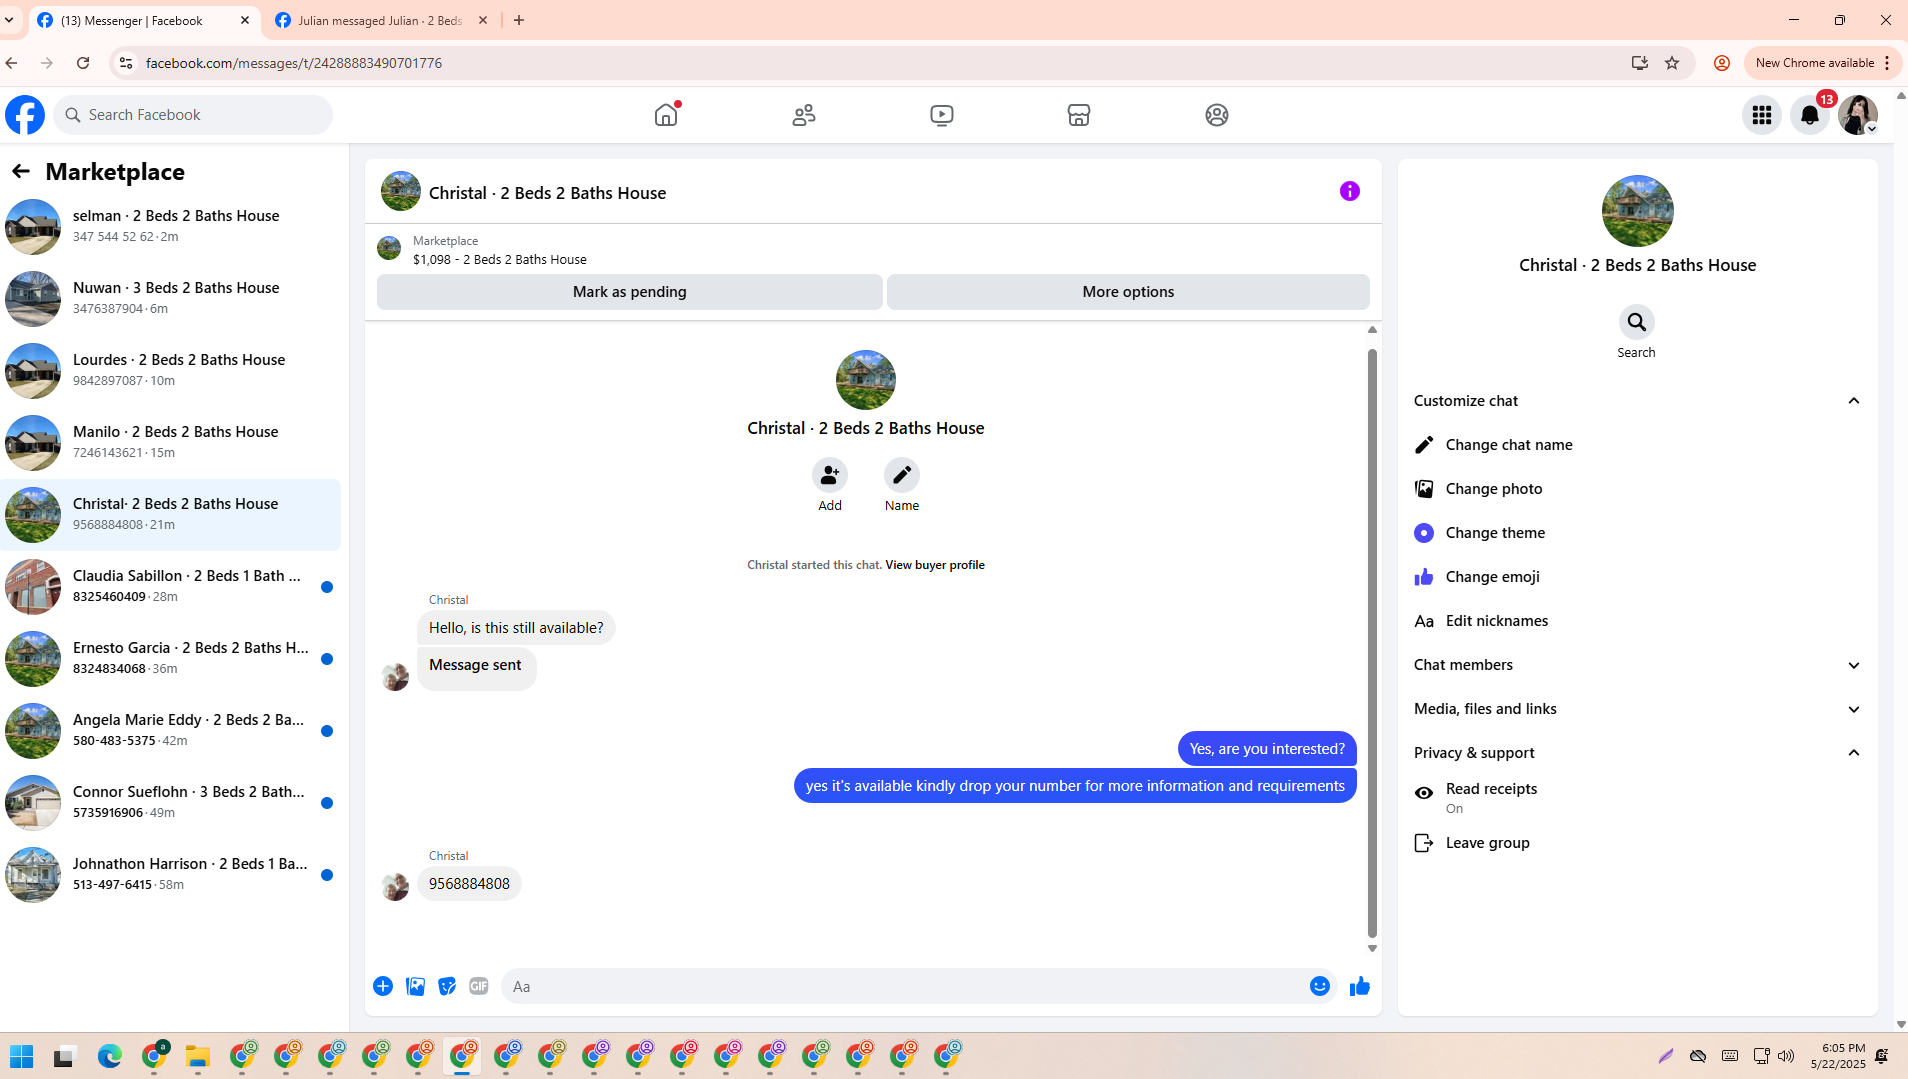Open Microsoft Edge from taskbar
Viewport: 1908px width, 1079px height.
(x=110, y=1056)
